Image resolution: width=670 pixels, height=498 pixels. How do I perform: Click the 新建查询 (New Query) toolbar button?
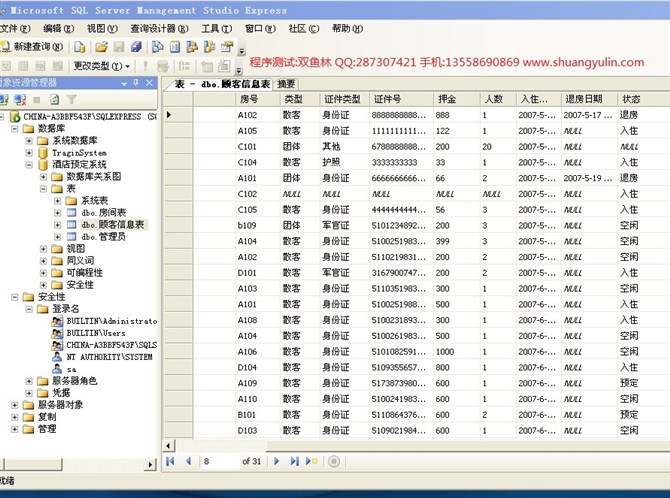coord(32,46)
